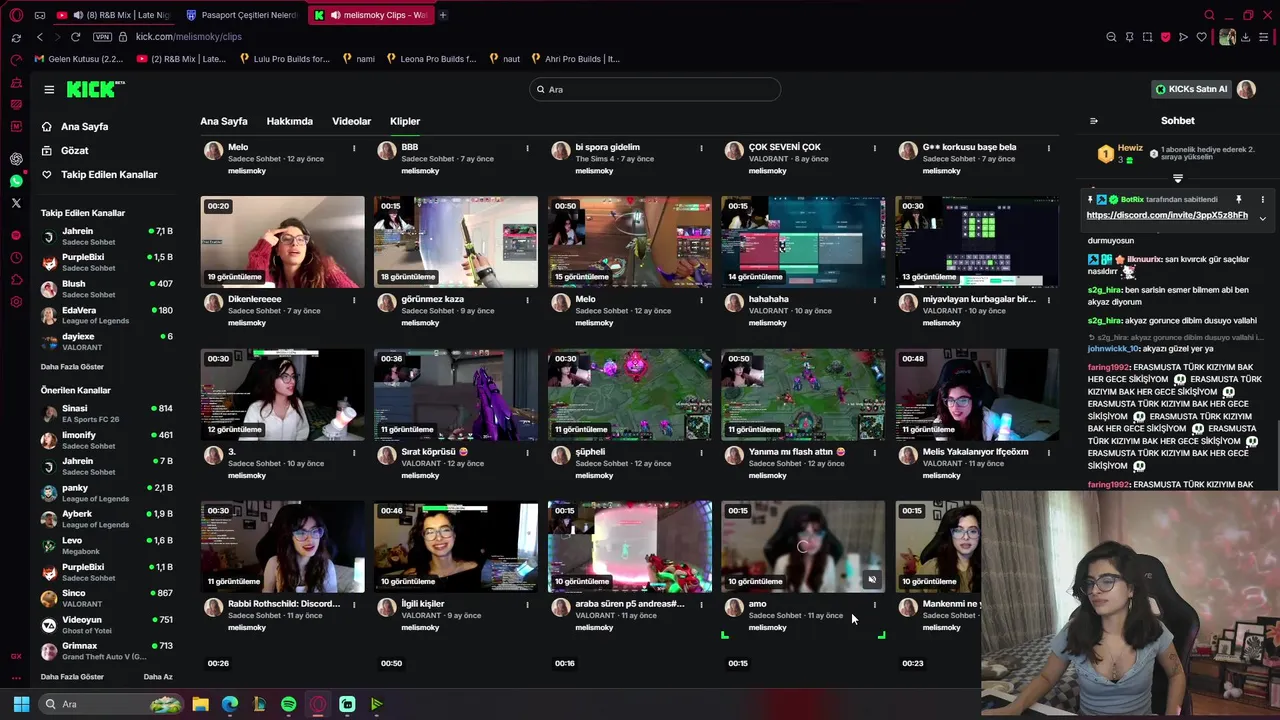Open options menu for hahahaha clip

(x=874, y=299)
